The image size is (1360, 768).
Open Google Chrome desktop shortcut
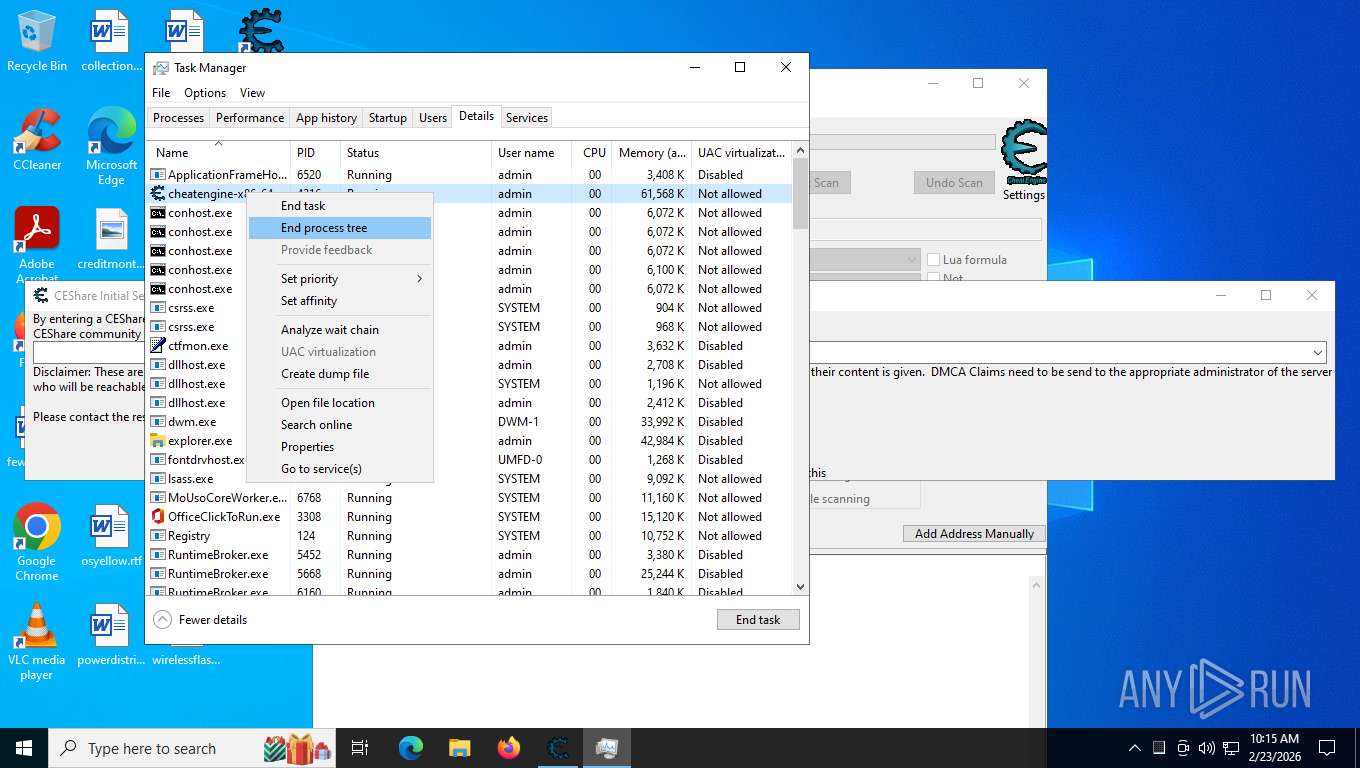37,542
